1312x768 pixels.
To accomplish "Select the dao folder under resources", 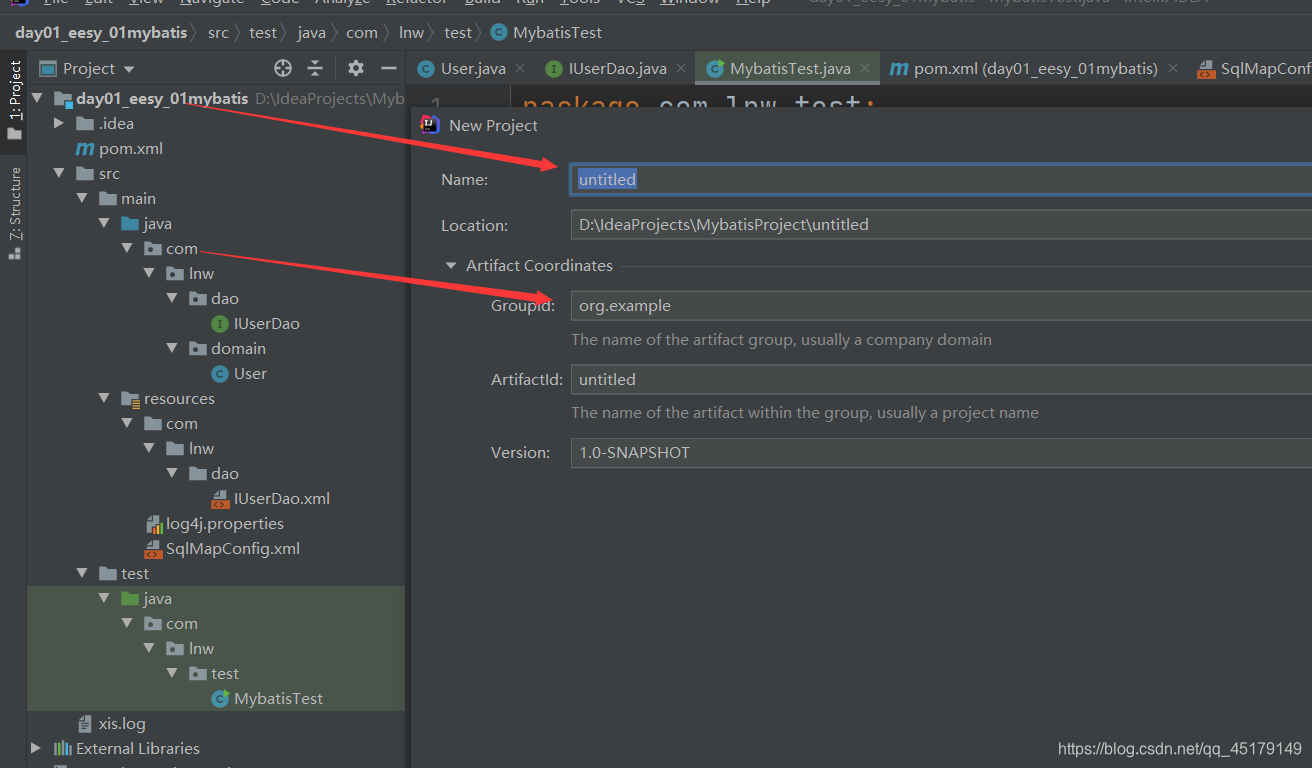I will point(225,473).
